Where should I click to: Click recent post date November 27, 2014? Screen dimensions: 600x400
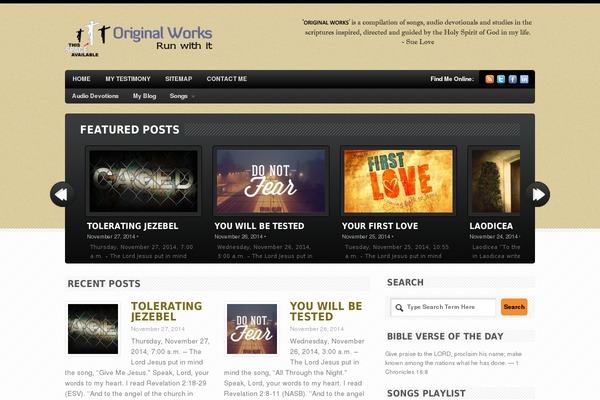tap(158, 329)
